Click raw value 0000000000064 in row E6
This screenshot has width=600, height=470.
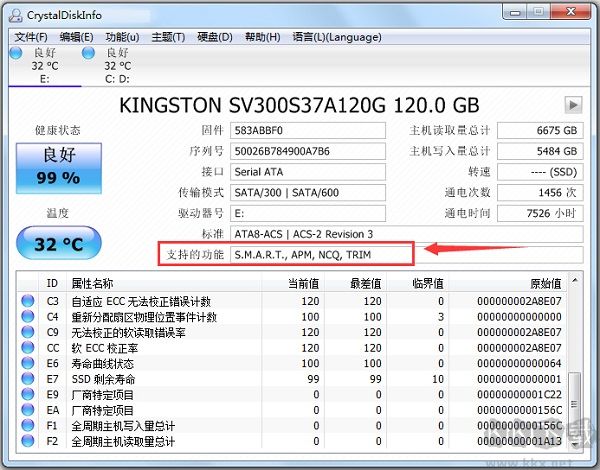[x=519, y=363]
